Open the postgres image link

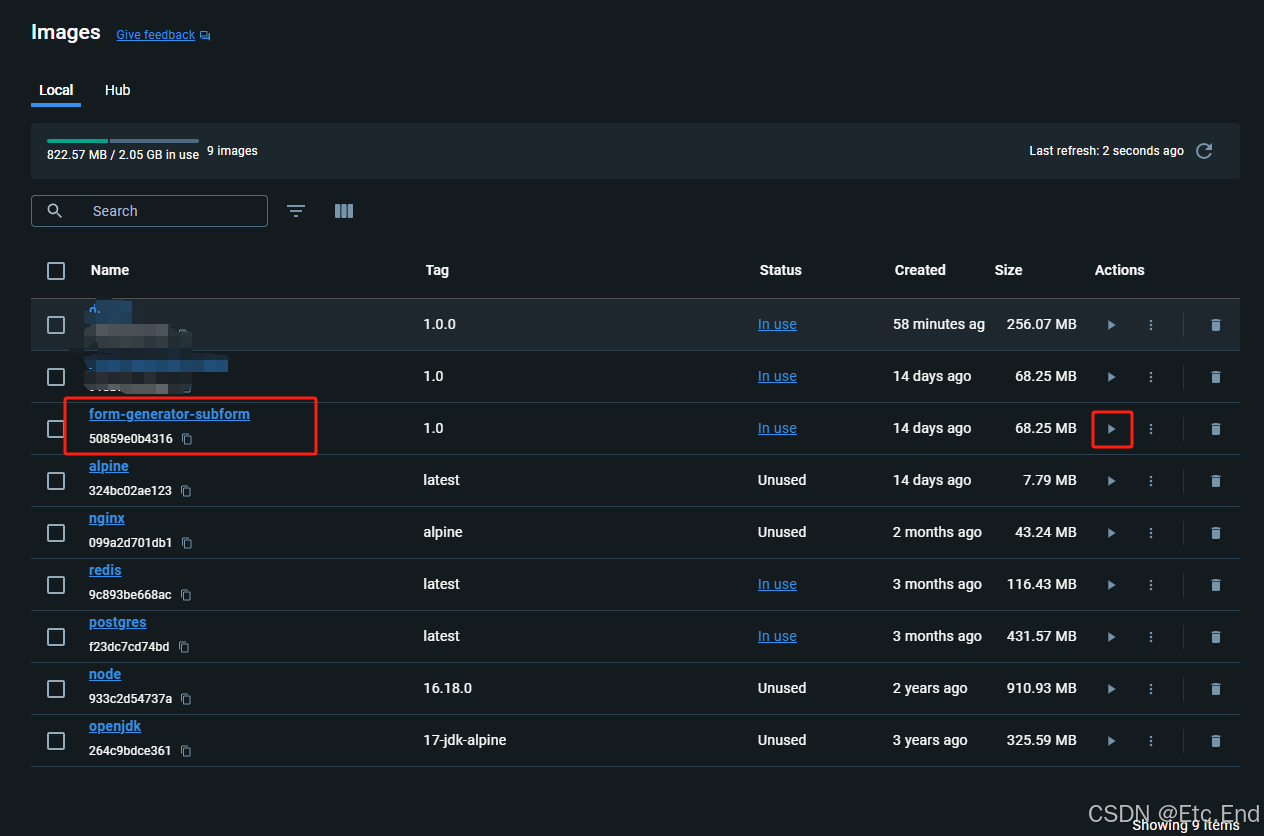tap(118, 622)
